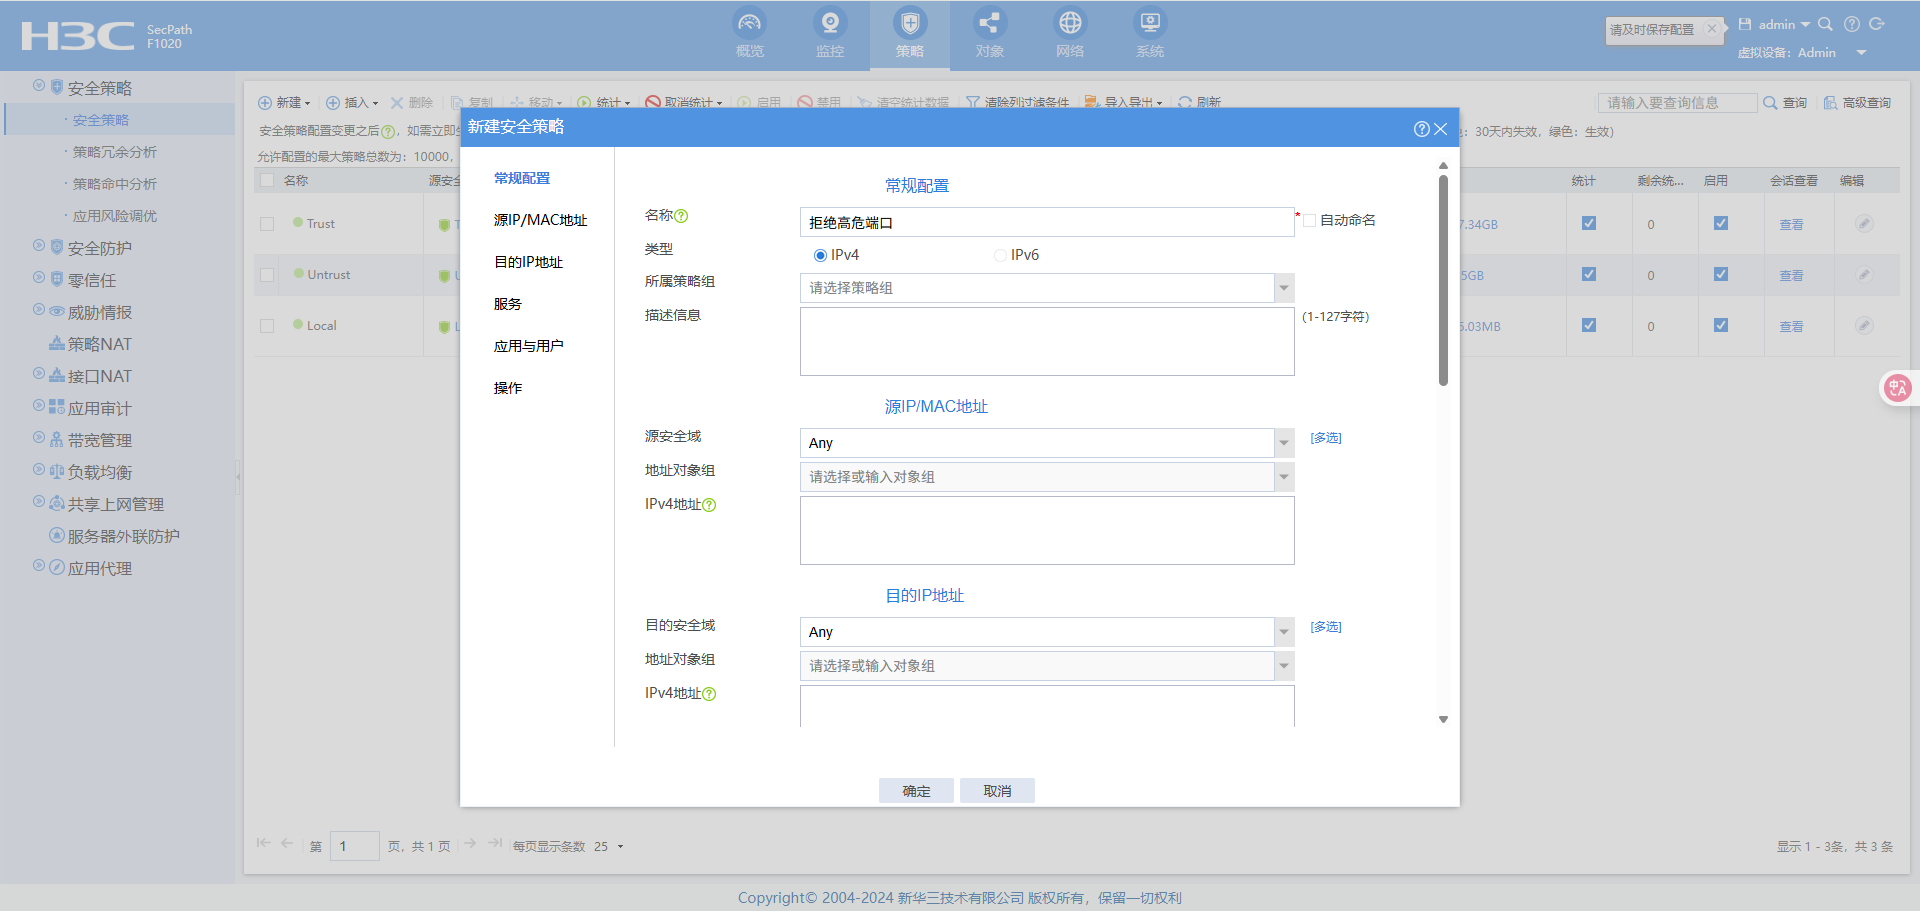The image size is (1920, 911).
Task: Close the 新建安全策略 dialog with the X icon
Action: tap(1441, 129)
